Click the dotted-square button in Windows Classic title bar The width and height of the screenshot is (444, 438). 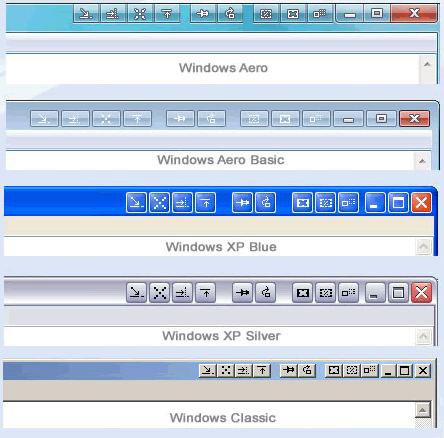[352, 370]
